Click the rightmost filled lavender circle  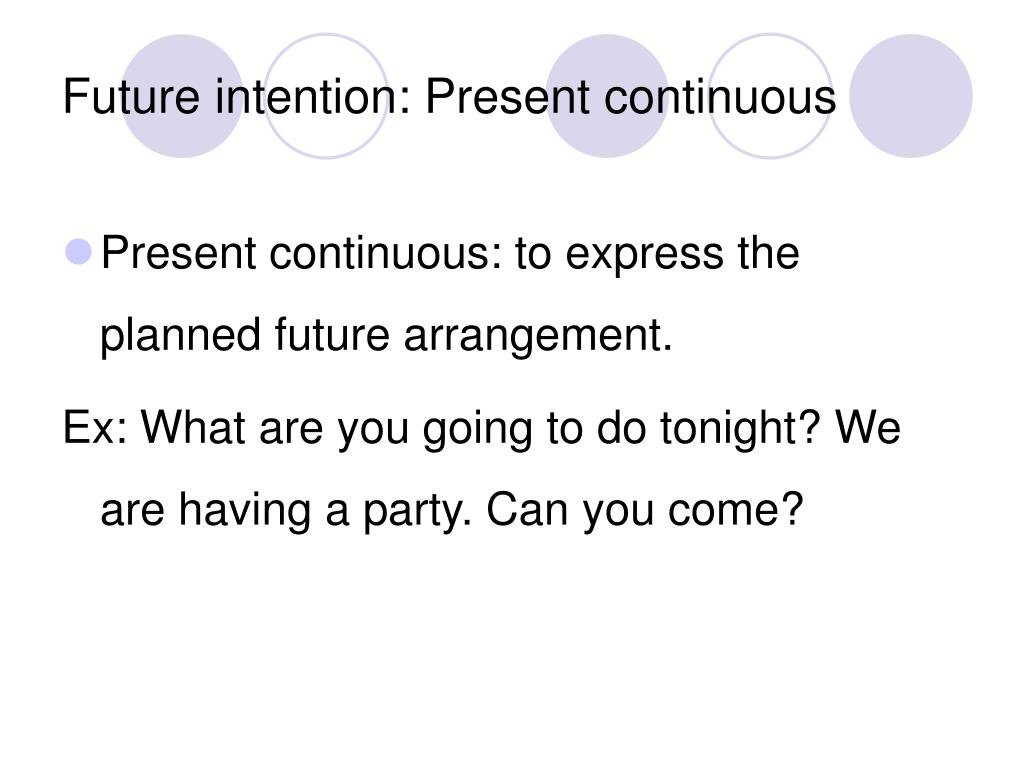pyautogui.click(x=910, y=95)
